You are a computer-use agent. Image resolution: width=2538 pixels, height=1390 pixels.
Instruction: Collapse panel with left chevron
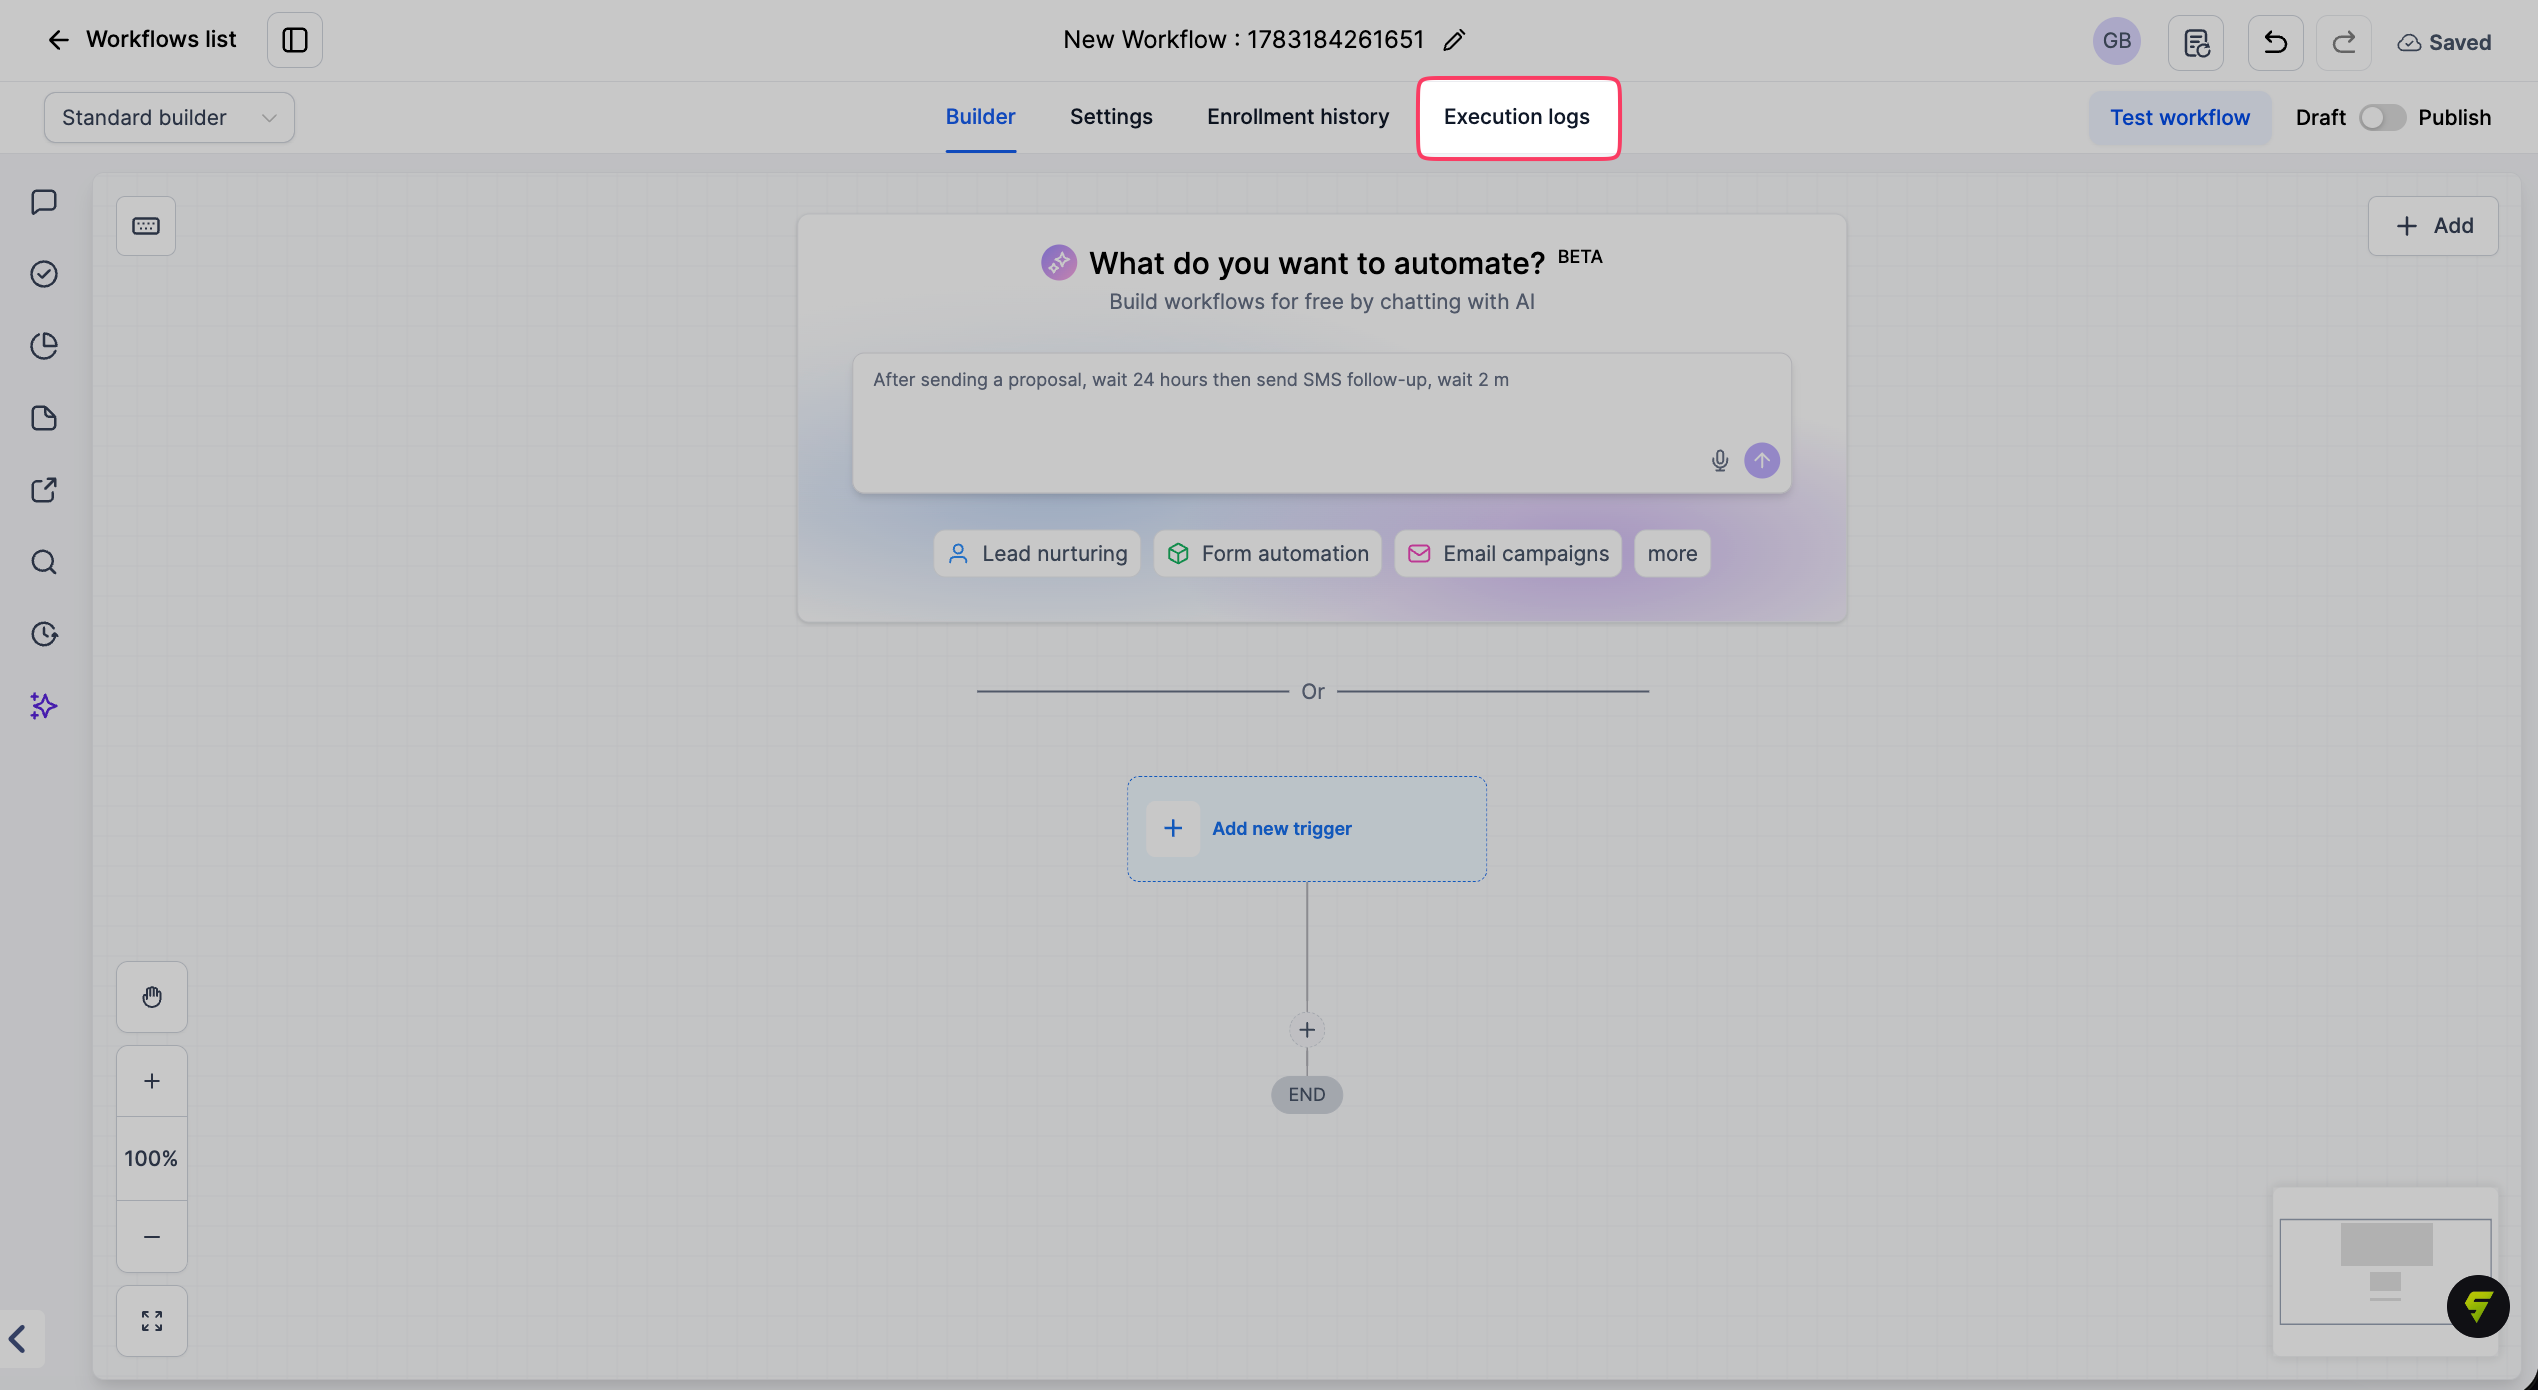18,1338
